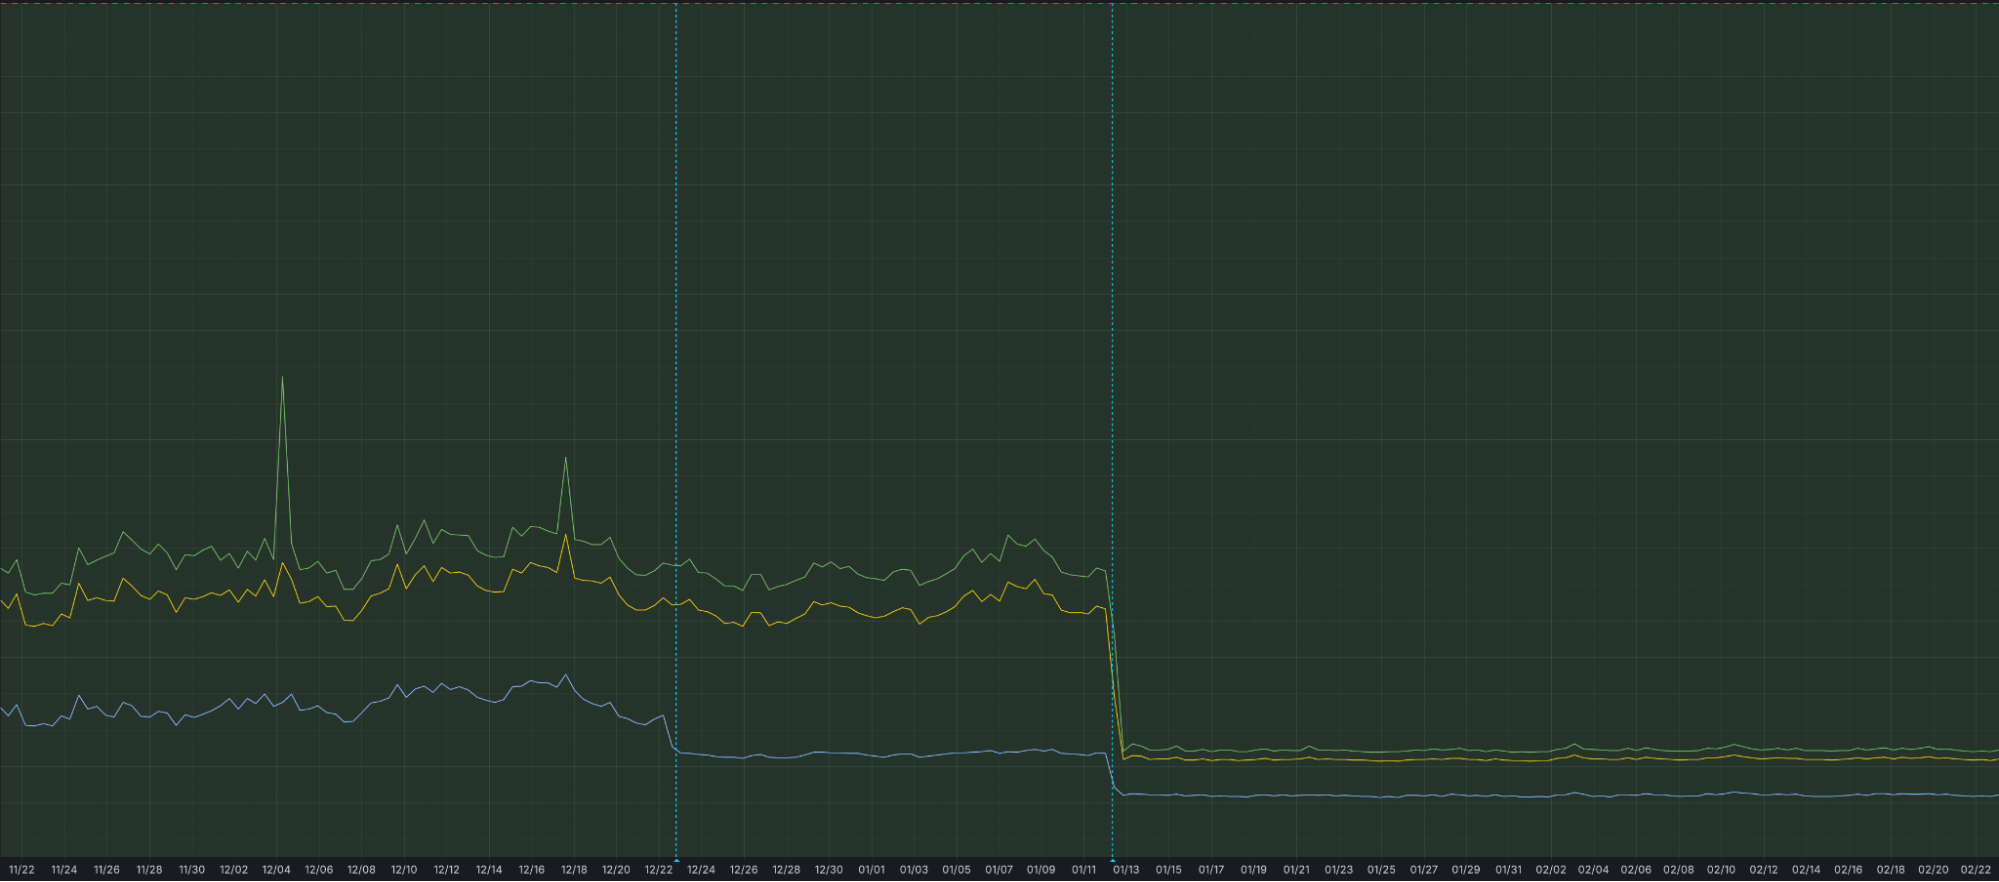Click the annotation marker triangle near 12/23
The height and width of the screenshot is (882, 1999).
[x=676, y=859]
